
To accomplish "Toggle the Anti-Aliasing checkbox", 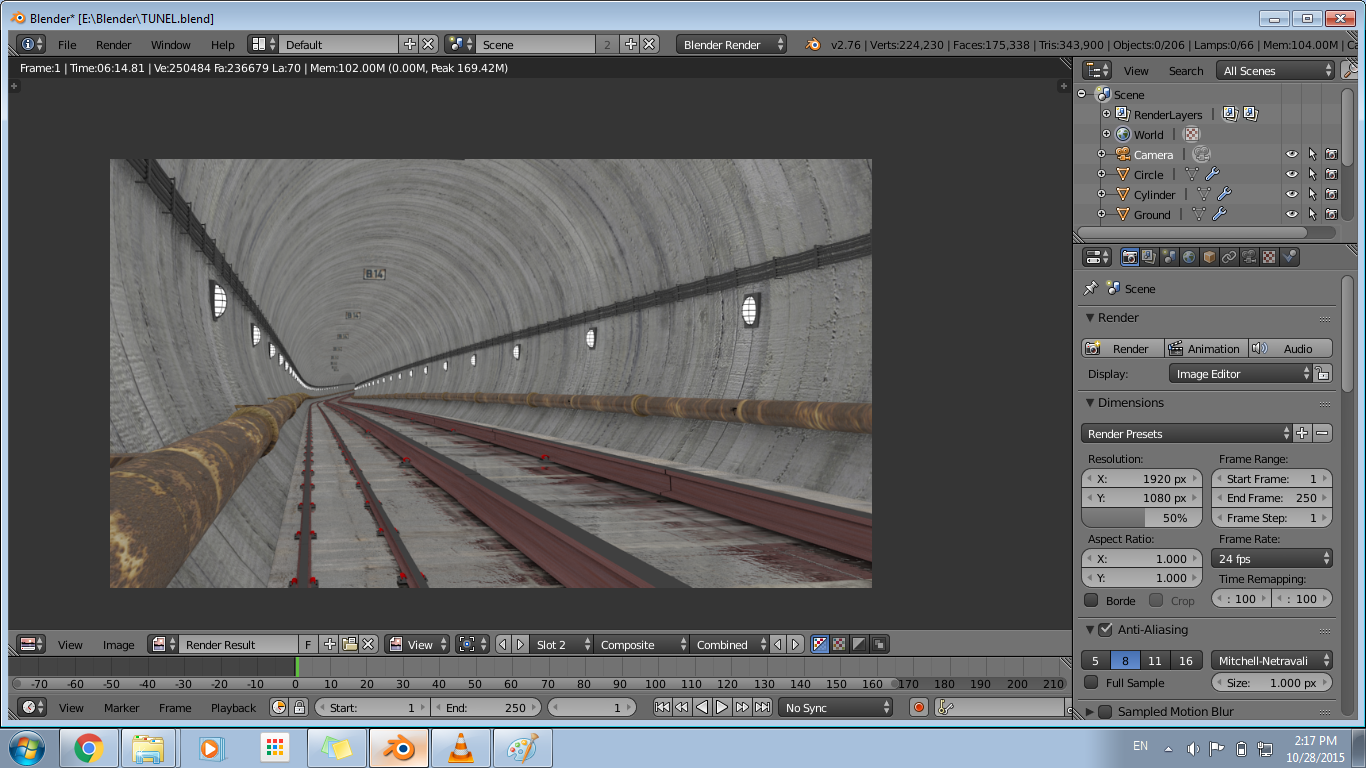I will pyautogui.click(x=1105, y=629).
